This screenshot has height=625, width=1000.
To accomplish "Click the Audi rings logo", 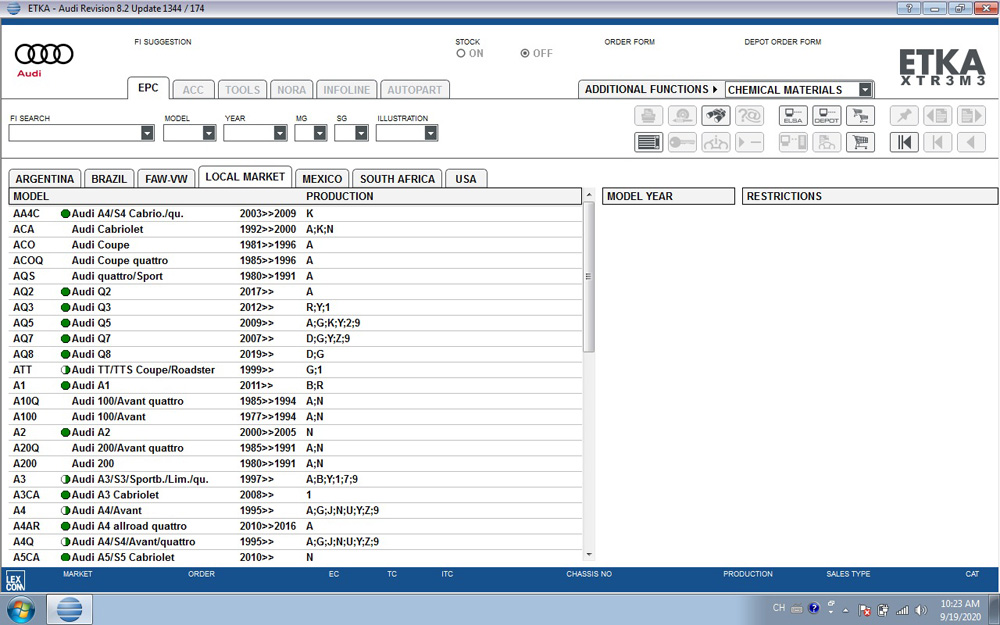I will click(x=44, y=54).
